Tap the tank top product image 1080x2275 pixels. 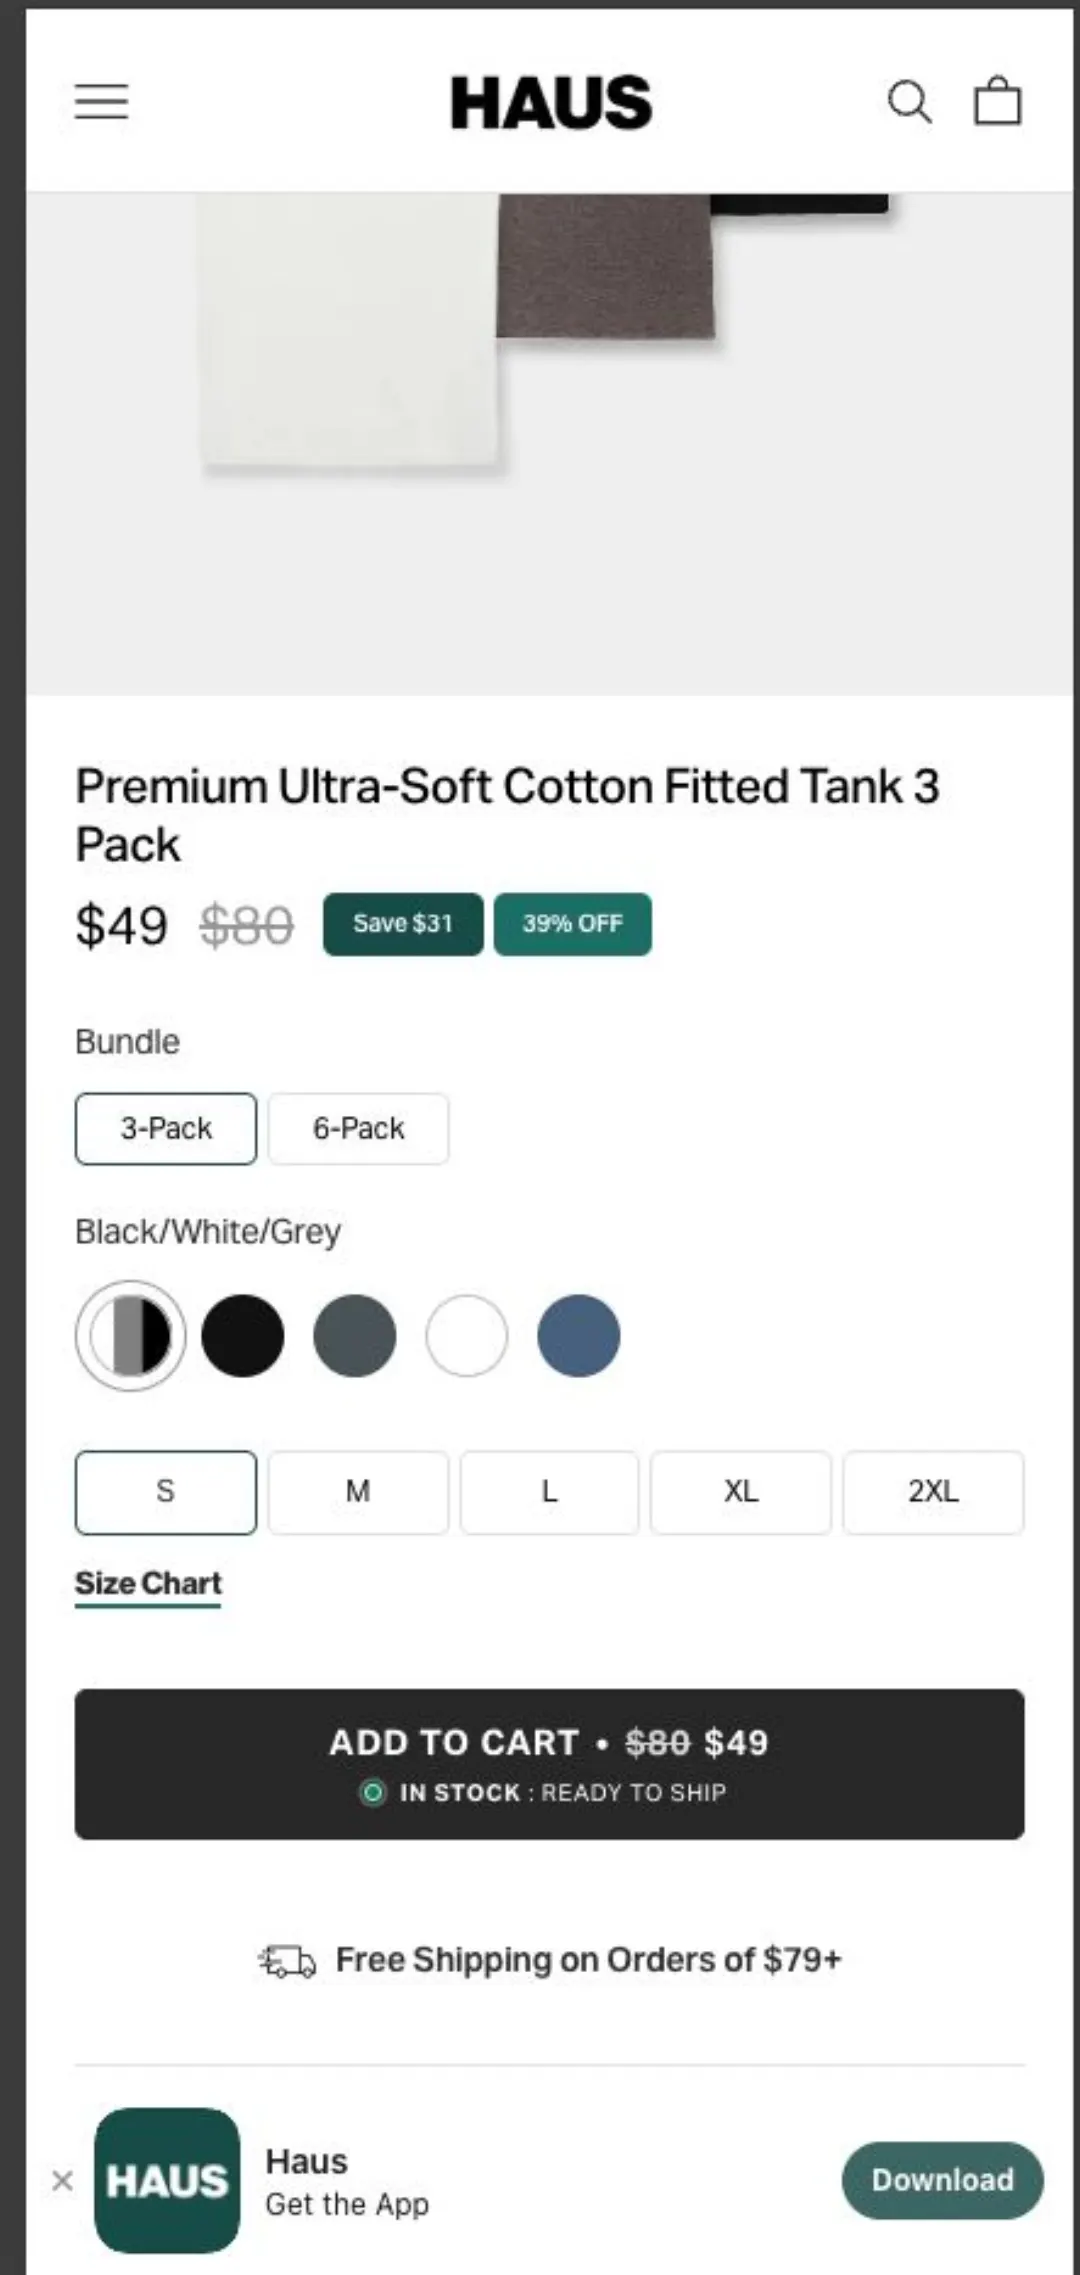(x=549, y=443)
